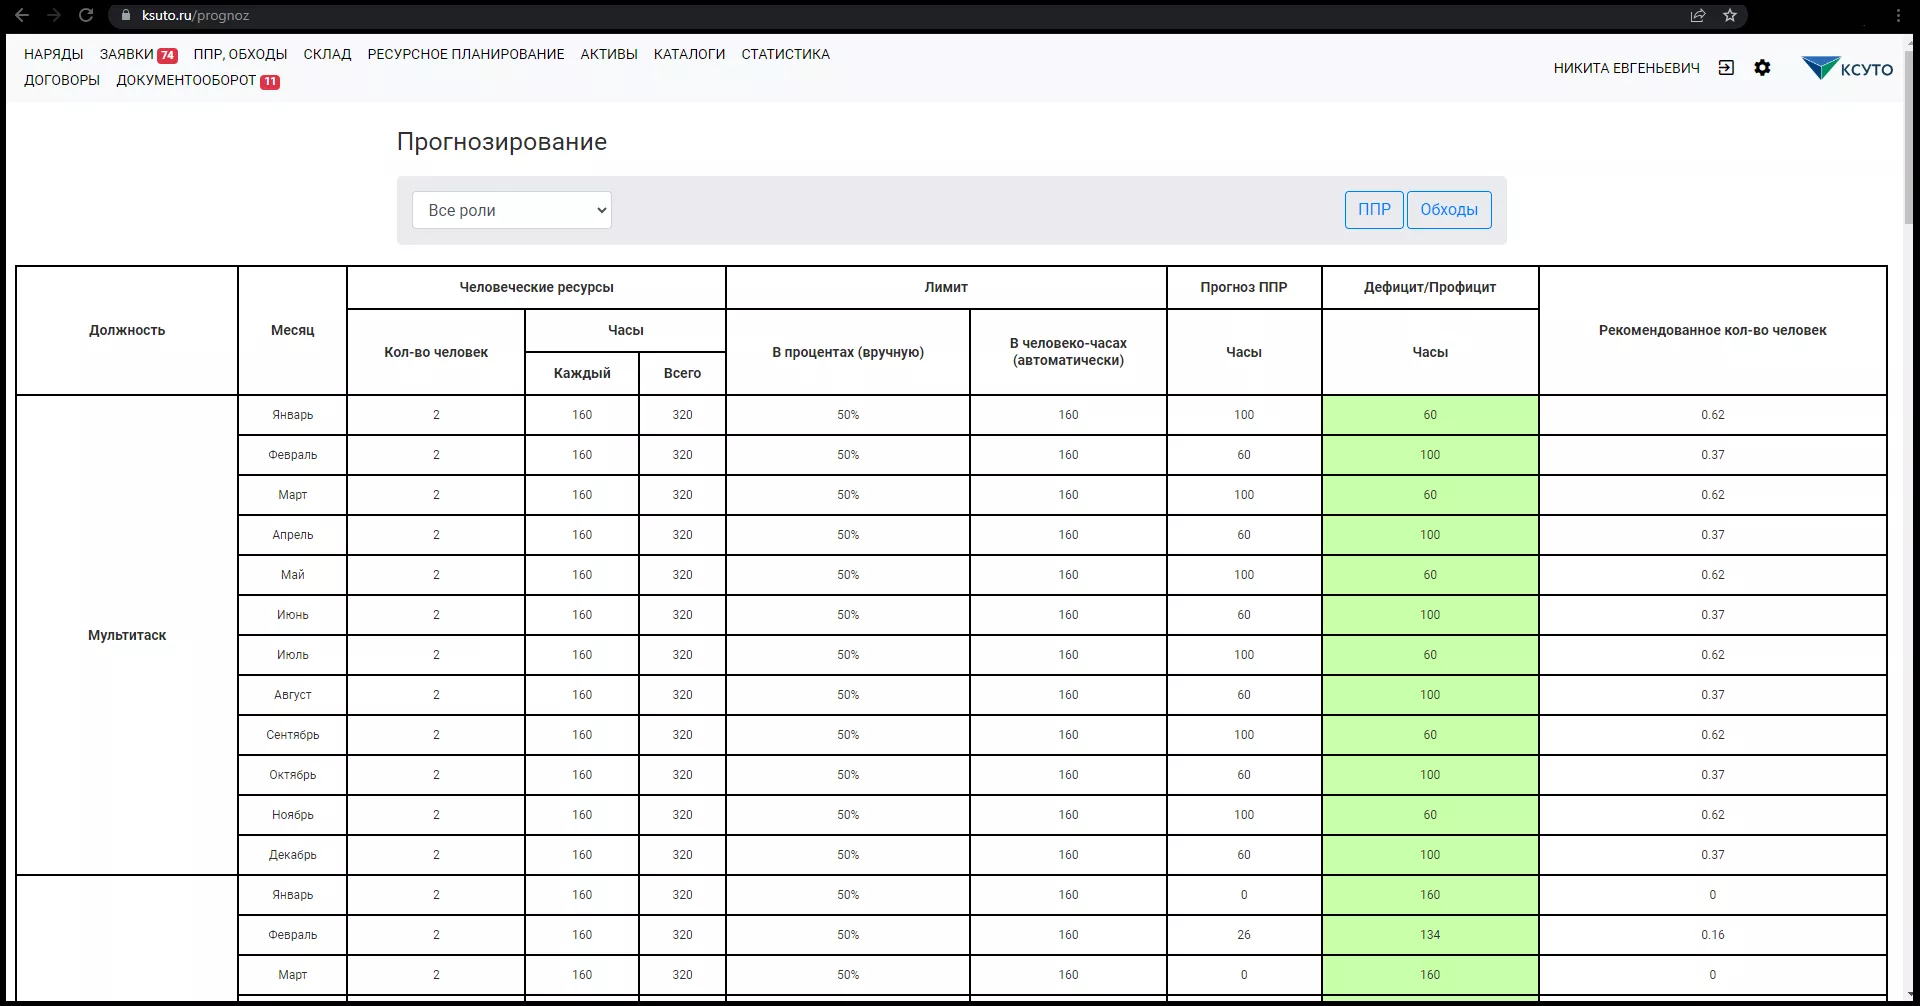The image size is (1920, 1006).
Task: Bookmark the page with the star icon
Action: pos(1730,15)
